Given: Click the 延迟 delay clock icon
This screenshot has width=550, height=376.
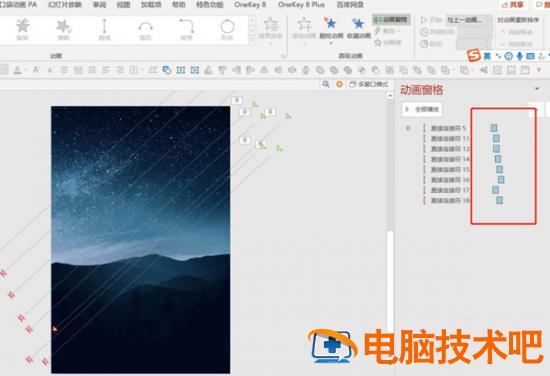Looking at the screenshot, I should (424, 44).
